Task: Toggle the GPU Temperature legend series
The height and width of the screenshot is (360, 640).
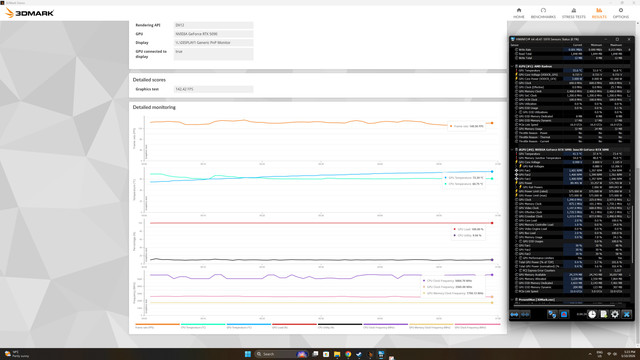Action: tap(249, 326)
